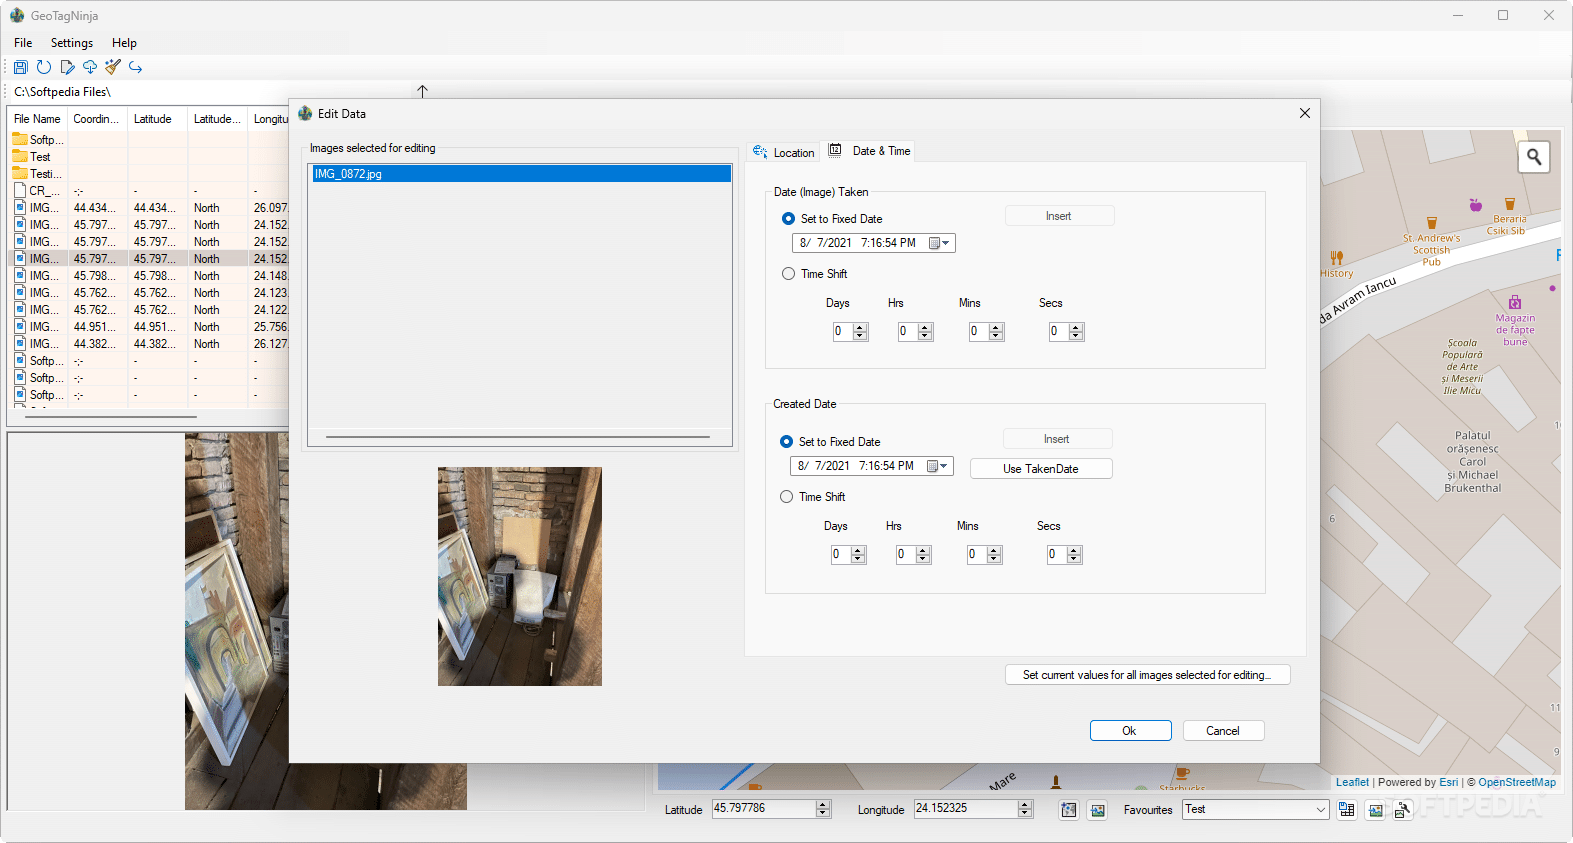Screen dimensions: 1573x843
Task: Select Time Shift option for Date Taken
Action: (x=788, y=274)
